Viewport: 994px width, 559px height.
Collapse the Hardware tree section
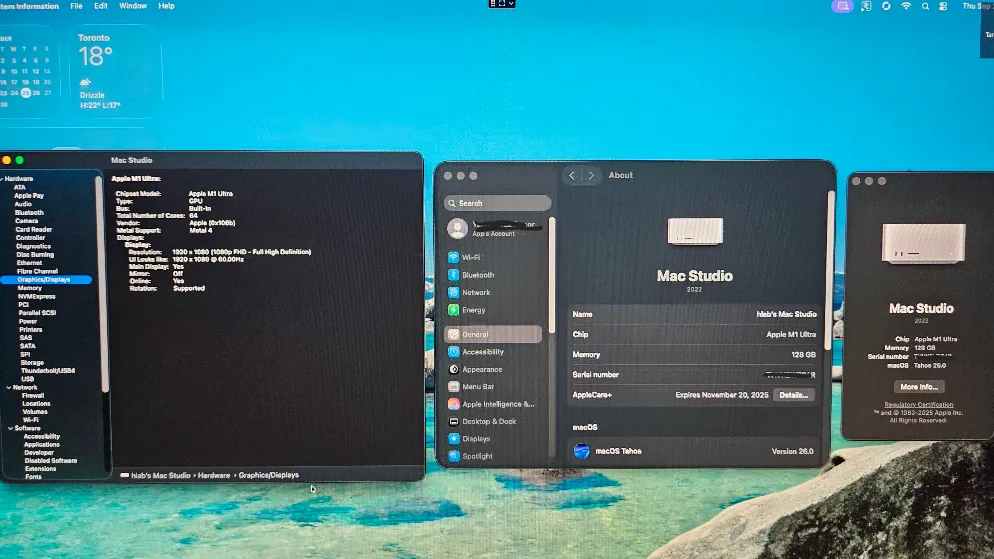[2, 179]
